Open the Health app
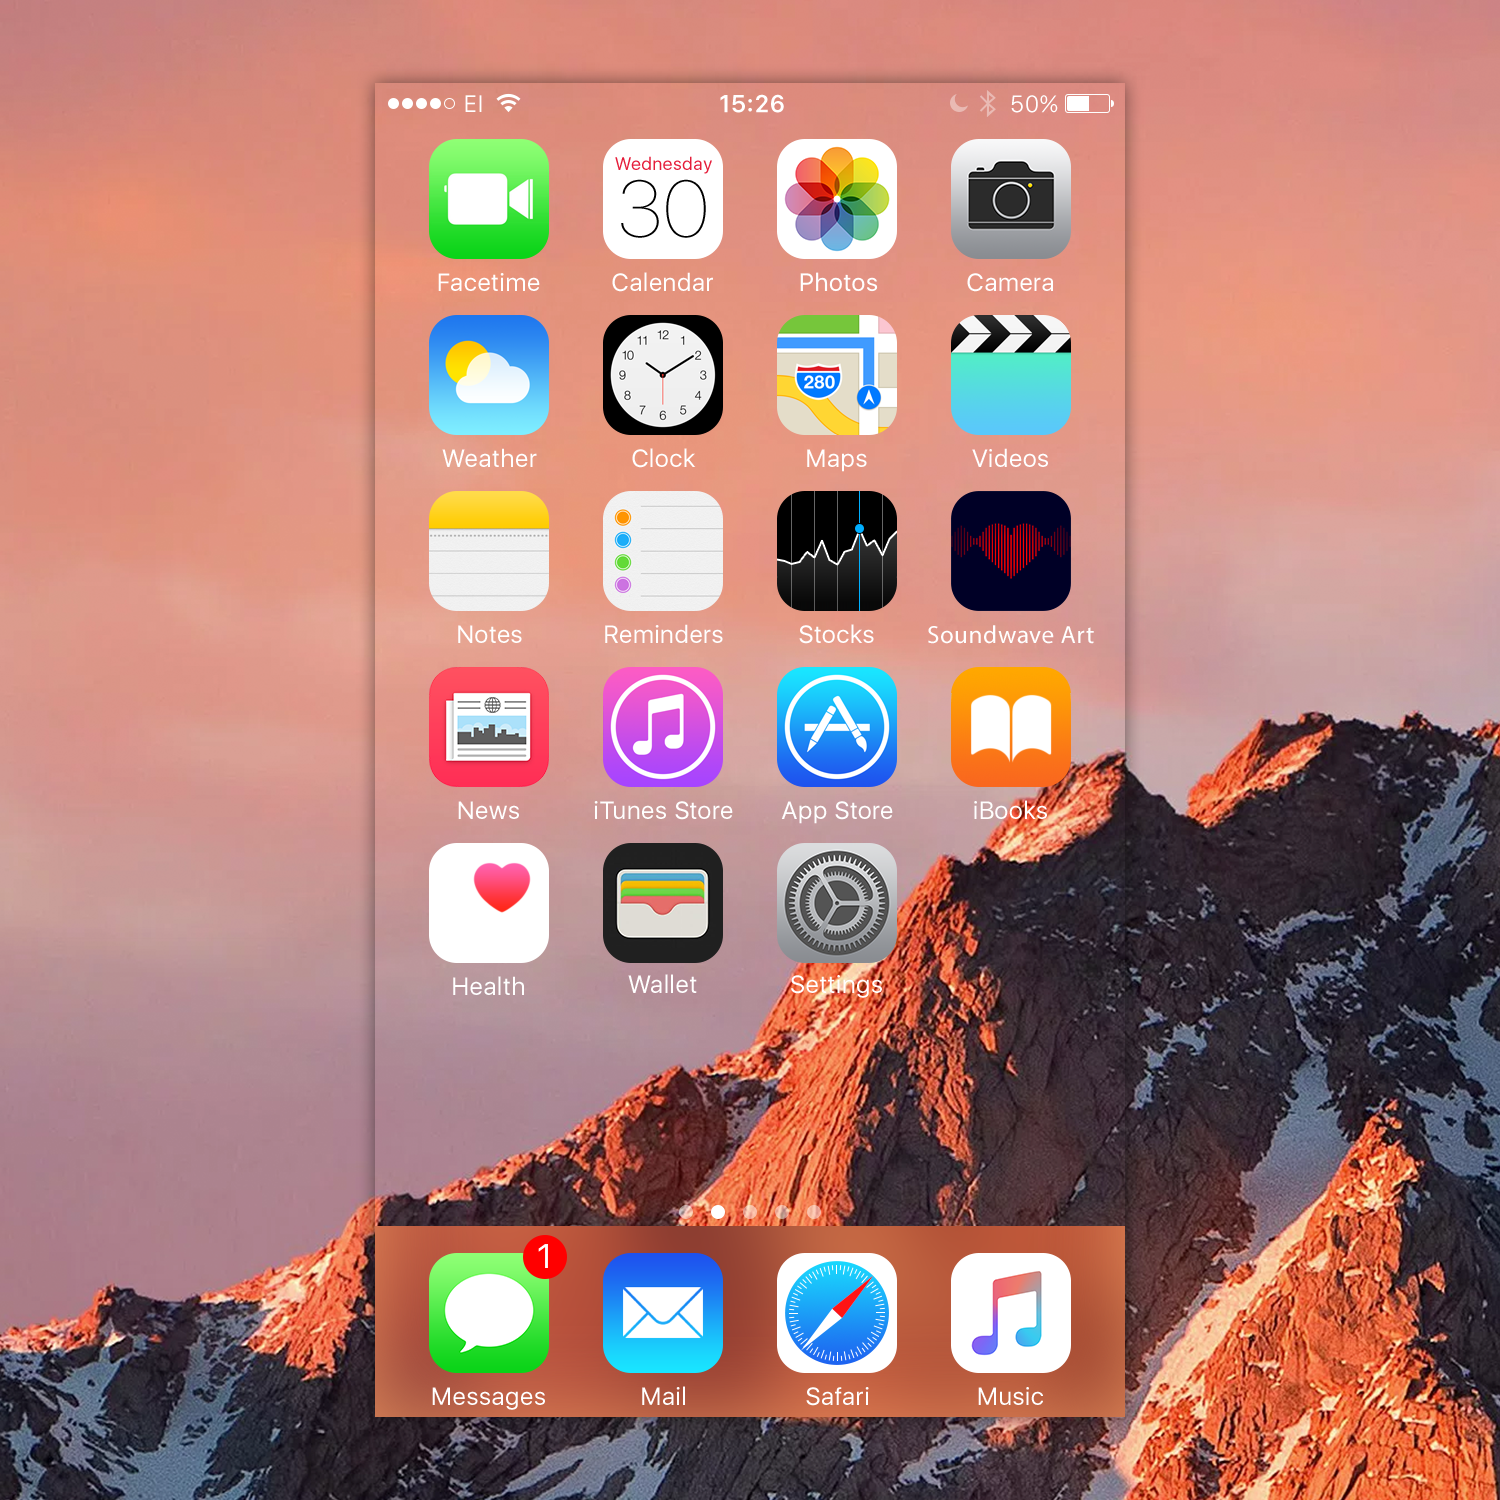Screen dimensions: 1500x1500 click(x=489, y=903)
